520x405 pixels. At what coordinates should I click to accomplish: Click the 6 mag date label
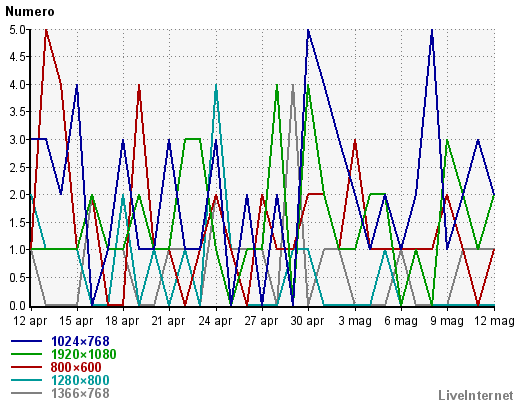pos(401,321)
